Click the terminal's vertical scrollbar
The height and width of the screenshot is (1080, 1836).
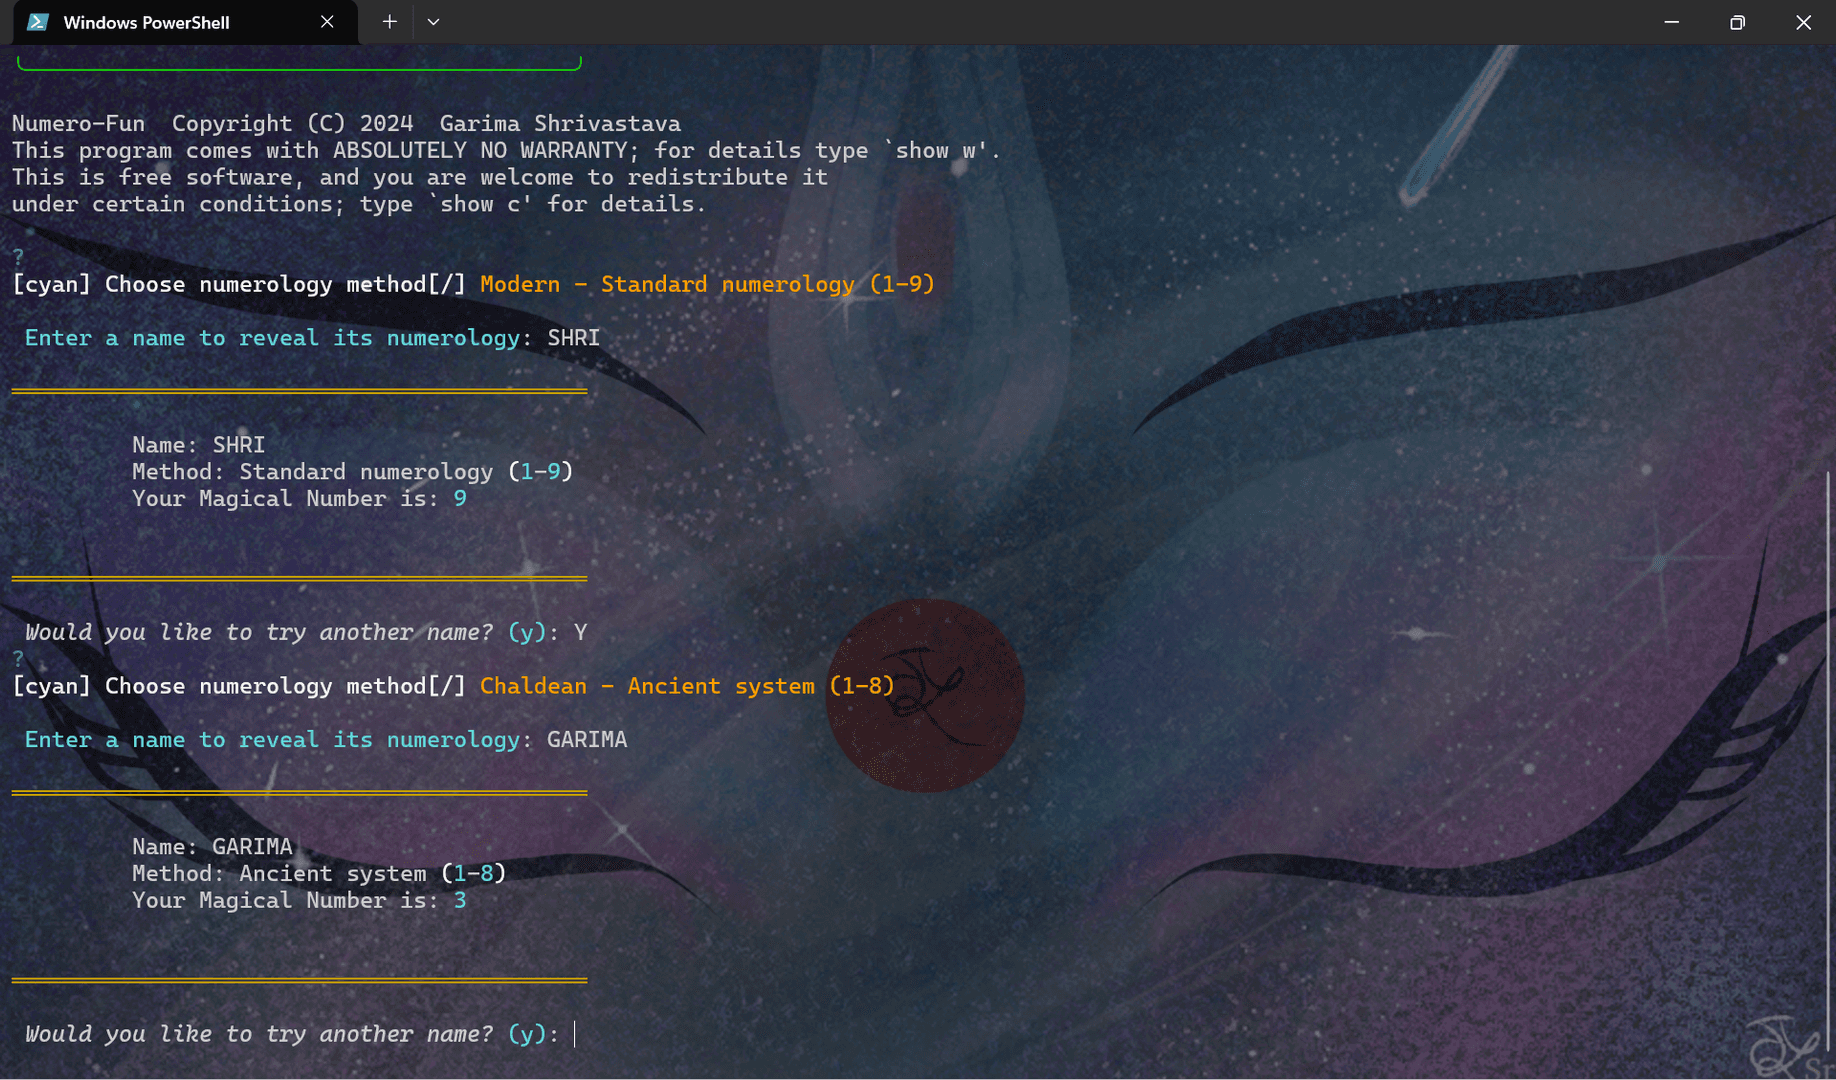(1828, 760)
